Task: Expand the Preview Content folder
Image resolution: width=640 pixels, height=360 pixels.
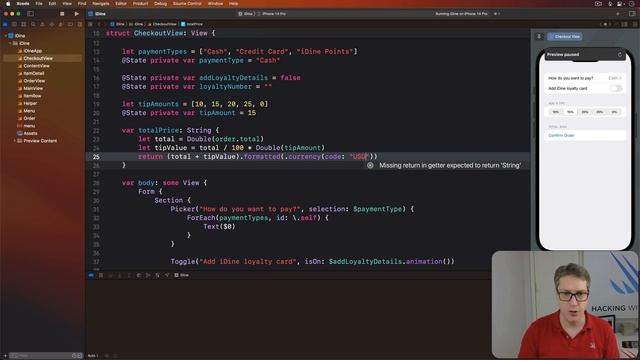Action: coord(15,140)
